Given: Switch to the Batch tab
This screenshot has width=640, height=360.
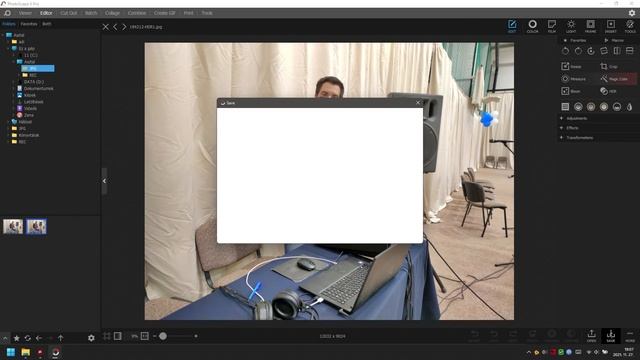Looking at the screenshot, I should 91,13.
